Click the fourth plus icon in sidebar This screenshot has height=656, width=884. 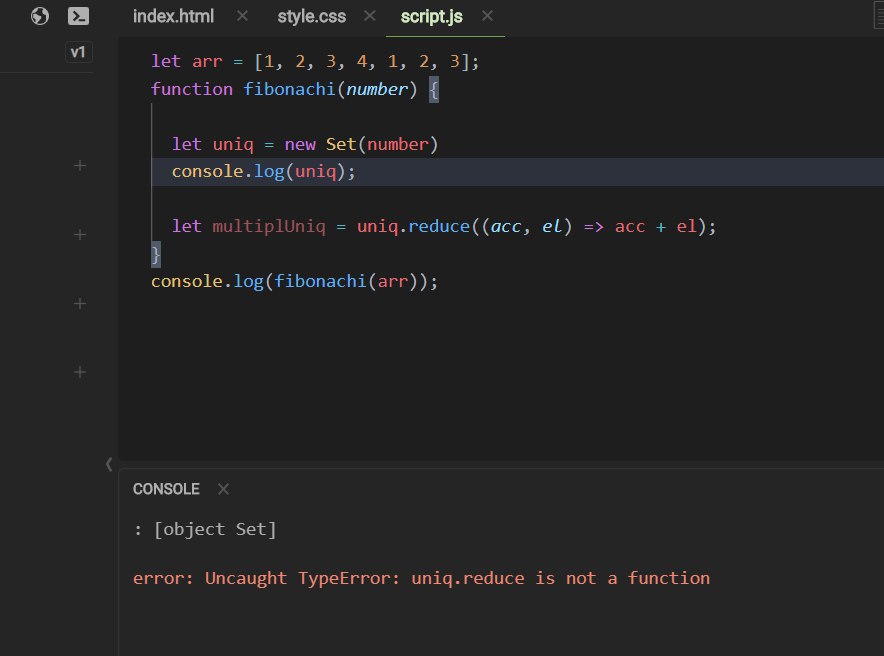[x=80, y=372]
